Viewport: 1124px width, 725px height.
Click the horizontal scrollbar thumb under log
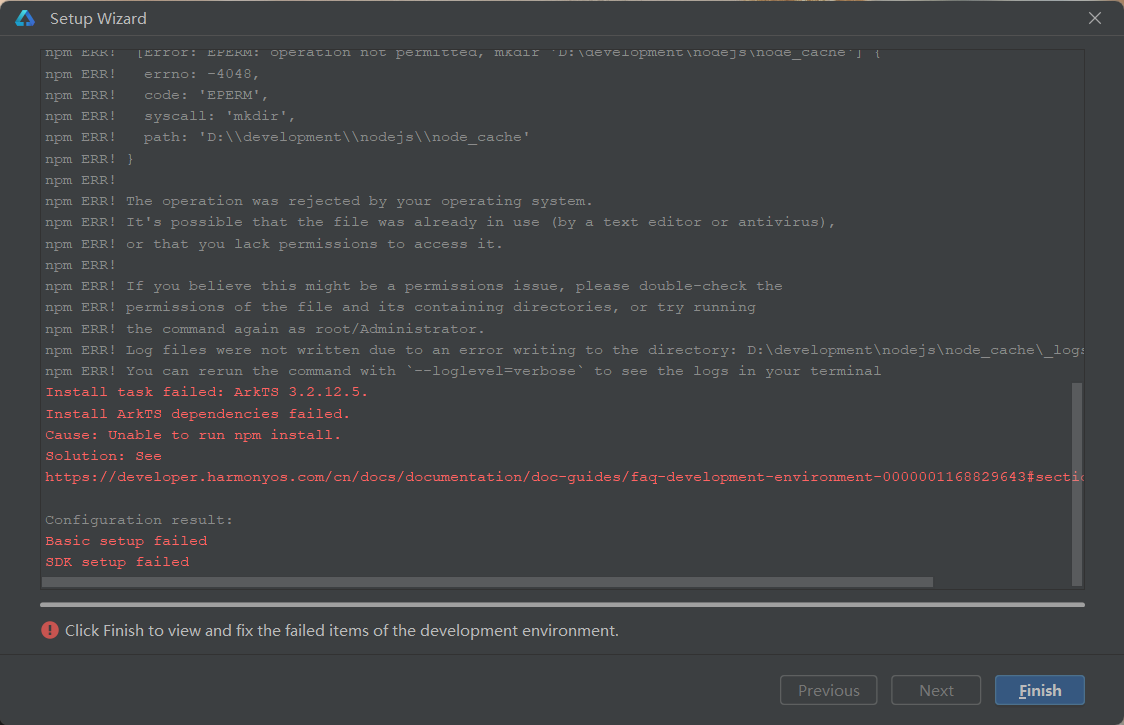click(488, 581)
